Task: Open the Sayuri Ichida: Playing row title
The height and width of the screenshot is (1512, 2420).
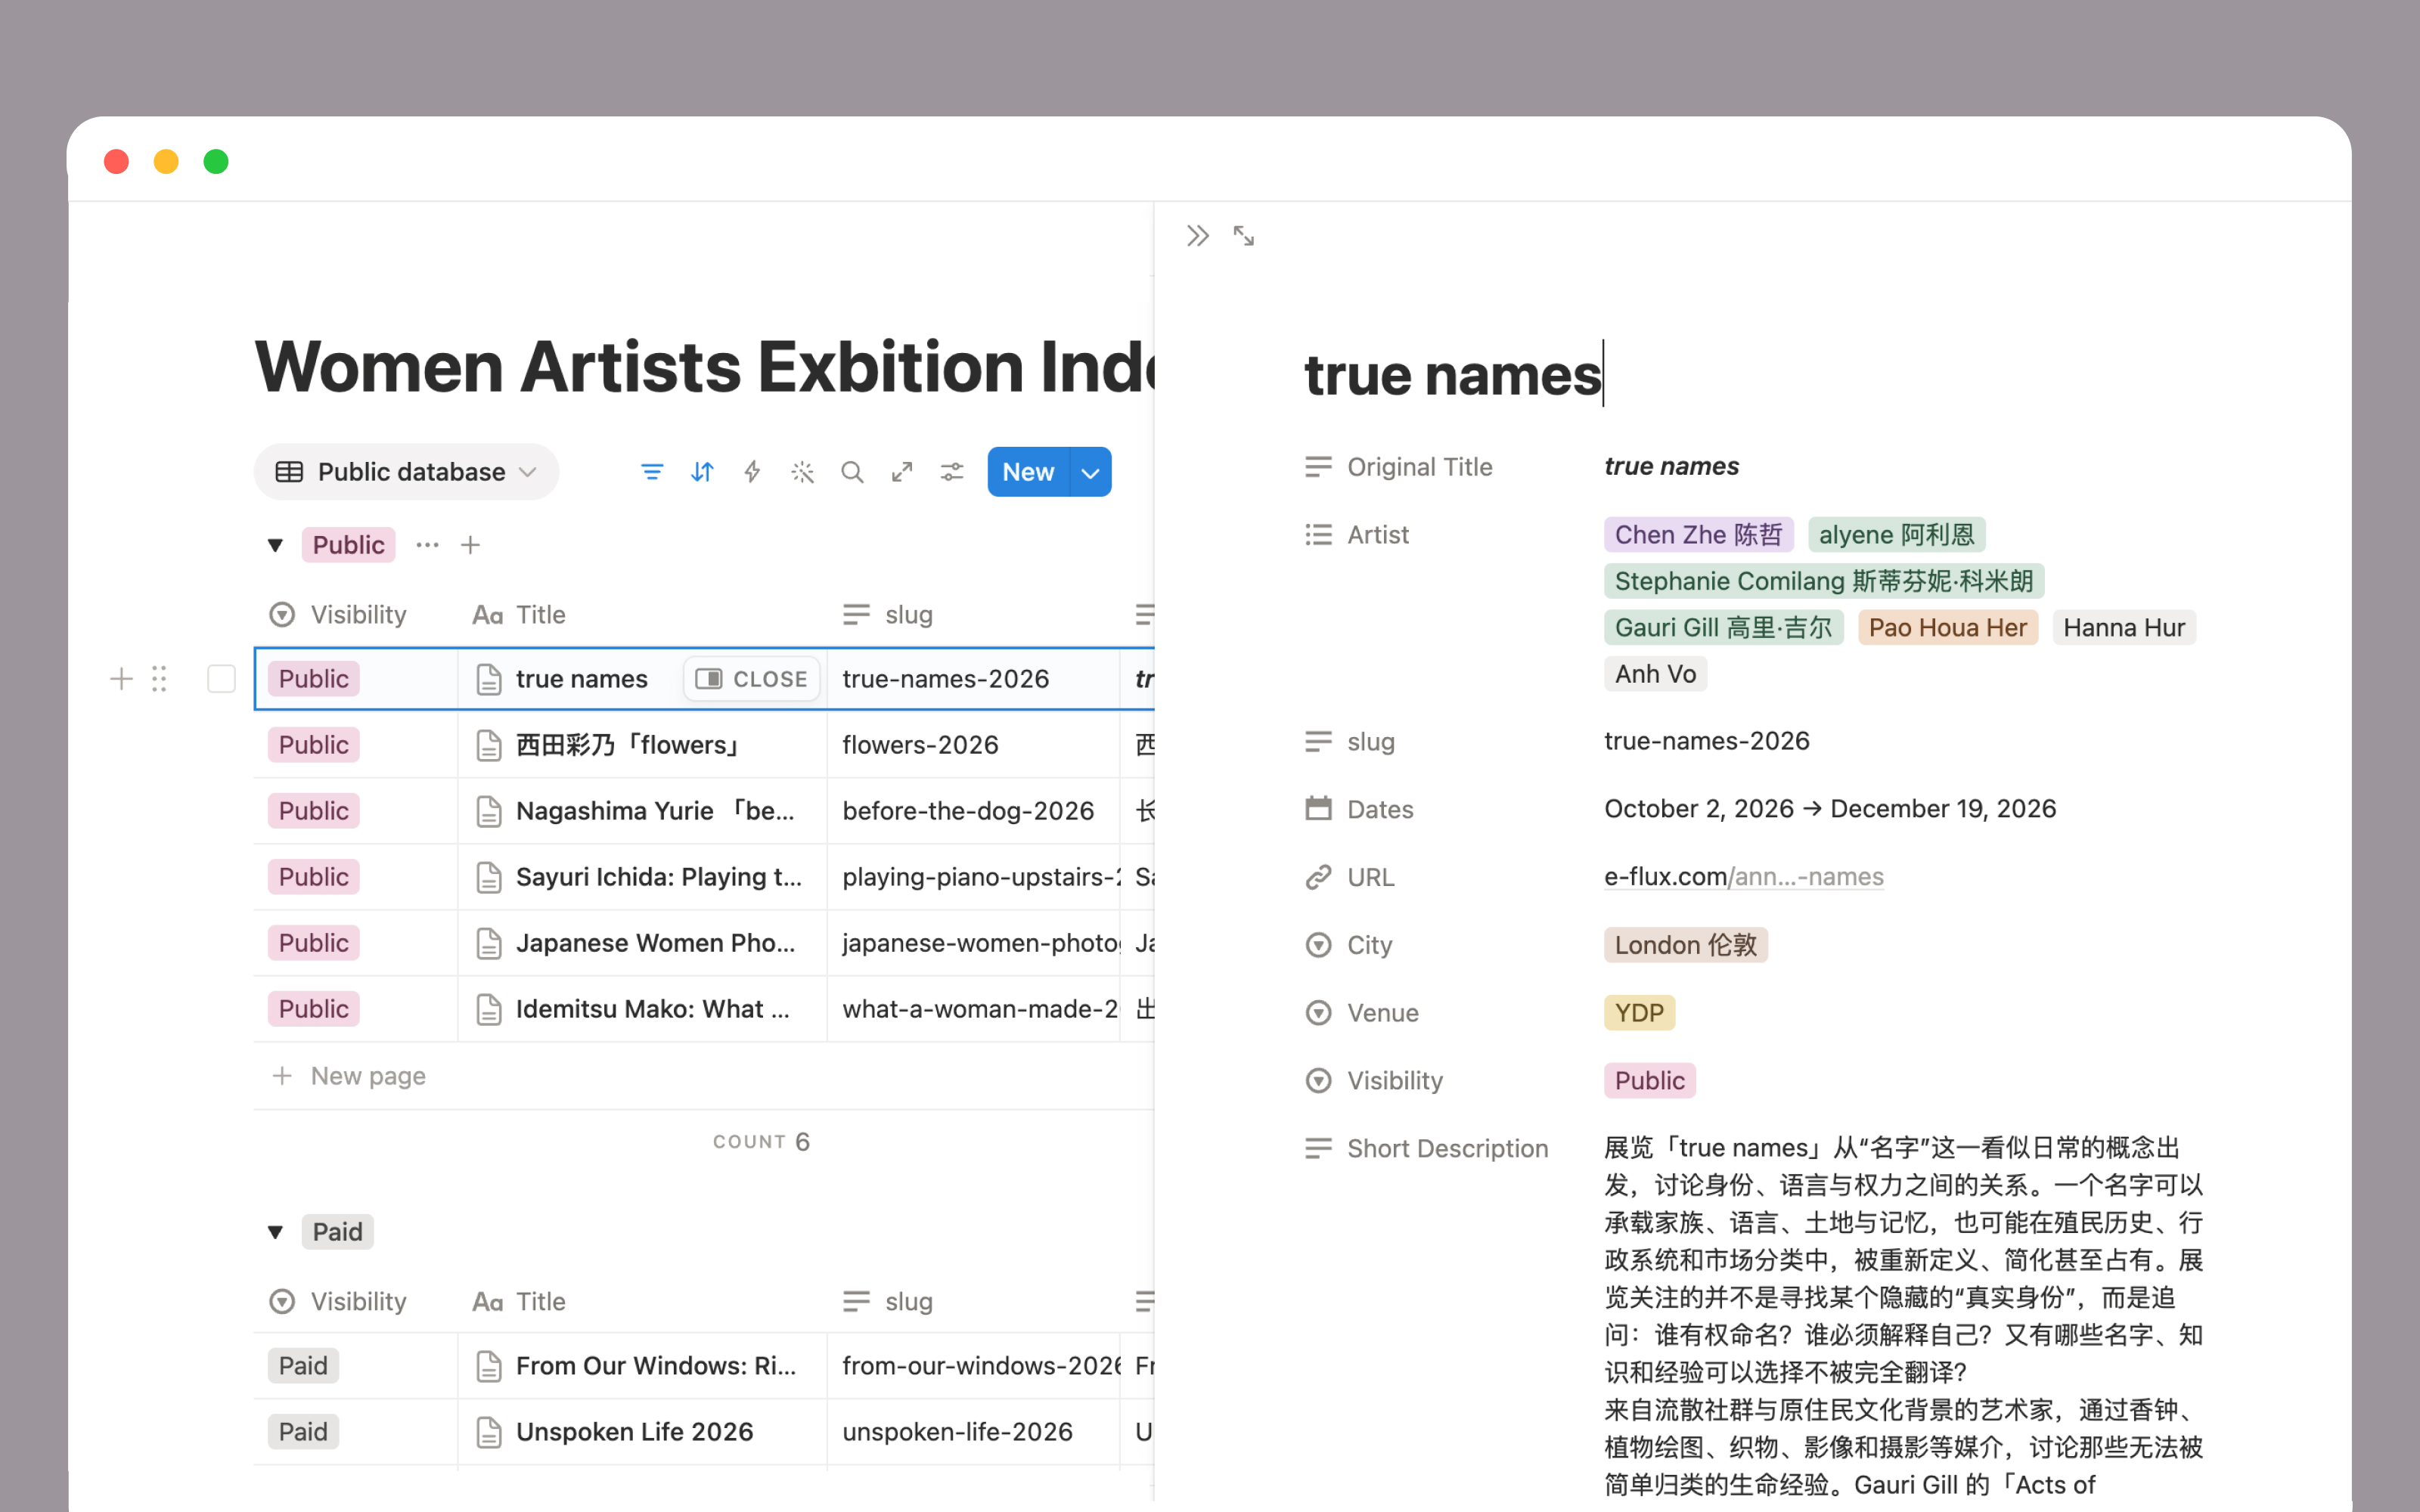Action: [658, 877]
